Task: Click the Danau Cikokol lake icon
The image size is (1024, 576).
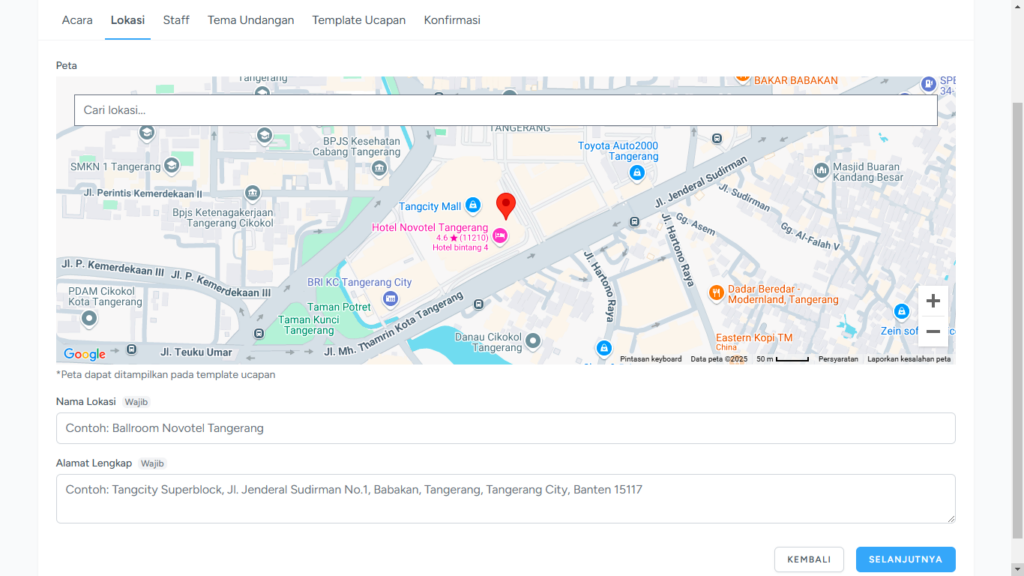Action: click(533, 341)
